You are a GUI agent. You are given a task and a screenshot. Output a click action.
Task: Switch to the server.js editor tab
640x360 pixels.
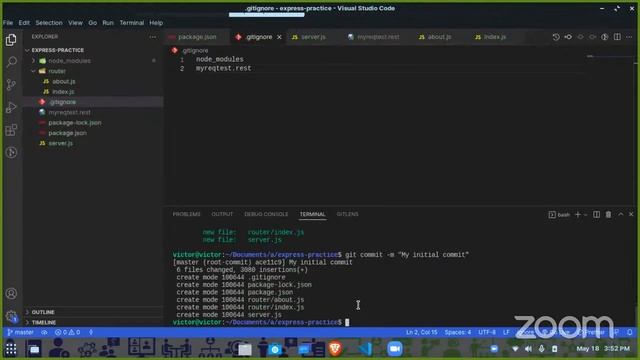[x=313, y=37]
